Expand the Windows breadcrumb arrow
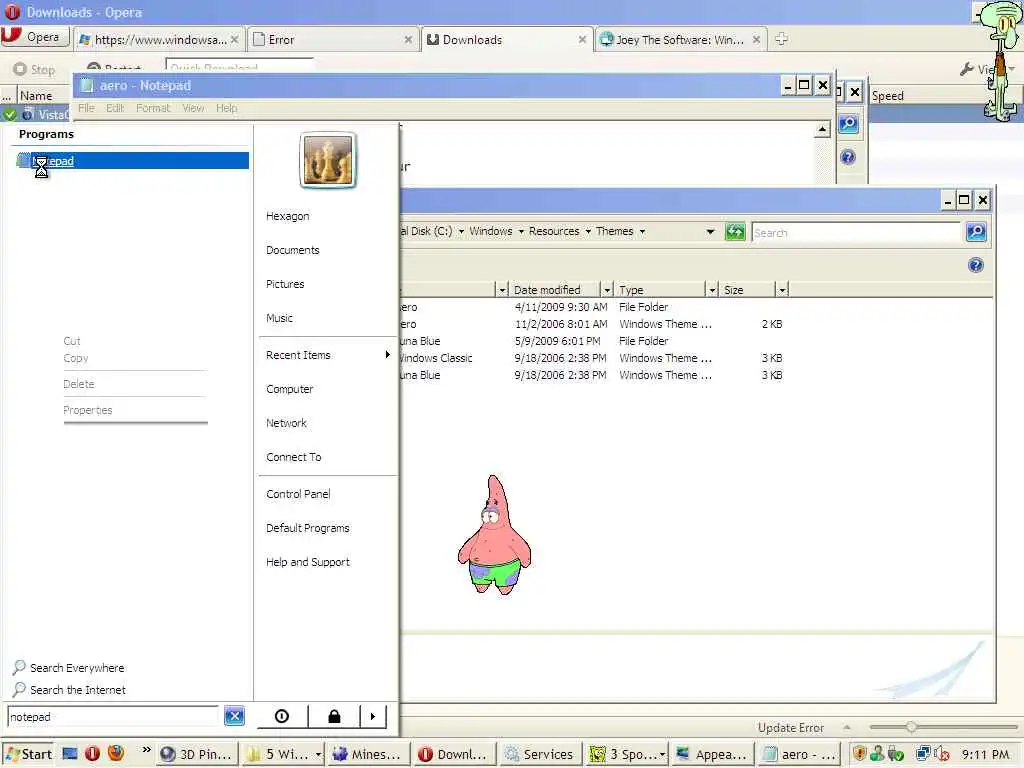The width and height of the screenshot is (1024, 768). point(521,232)
